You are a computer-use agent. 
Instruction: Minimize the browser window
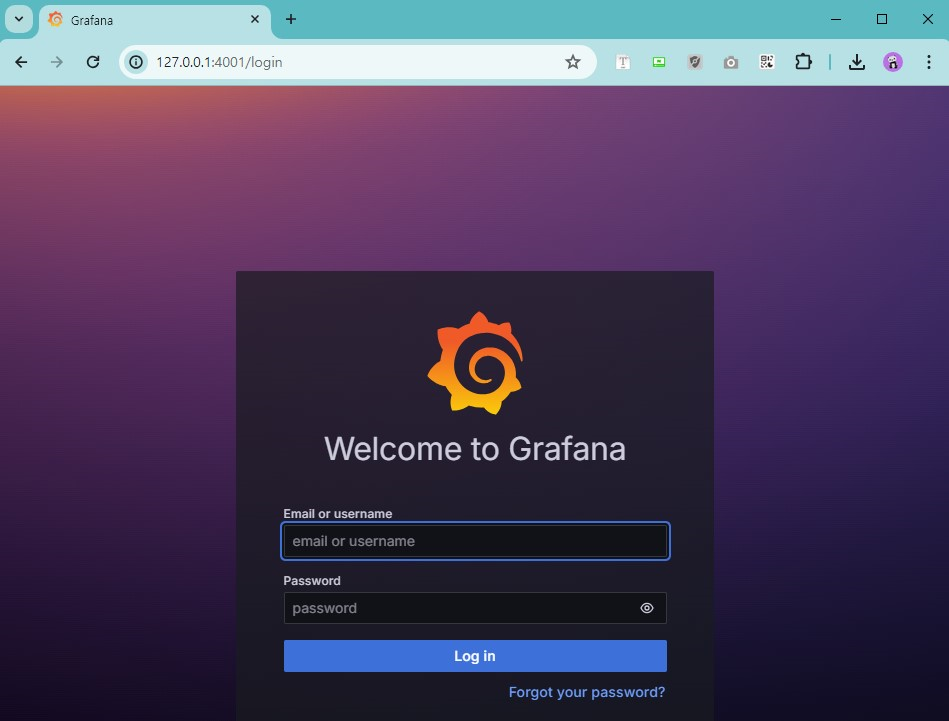tap(836, 19)
